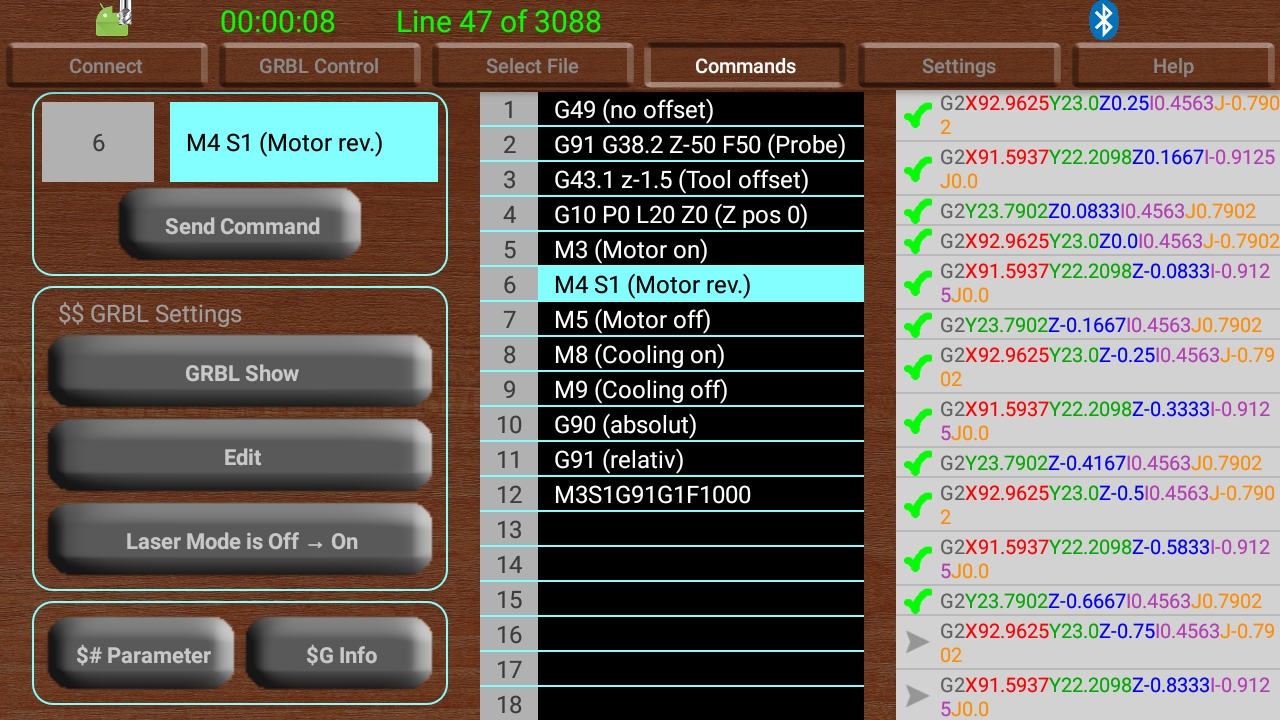Toggle Laser Mode from Off to On
The height and width of the screenshot is (720, 1280).
click(x=241, y=541)
